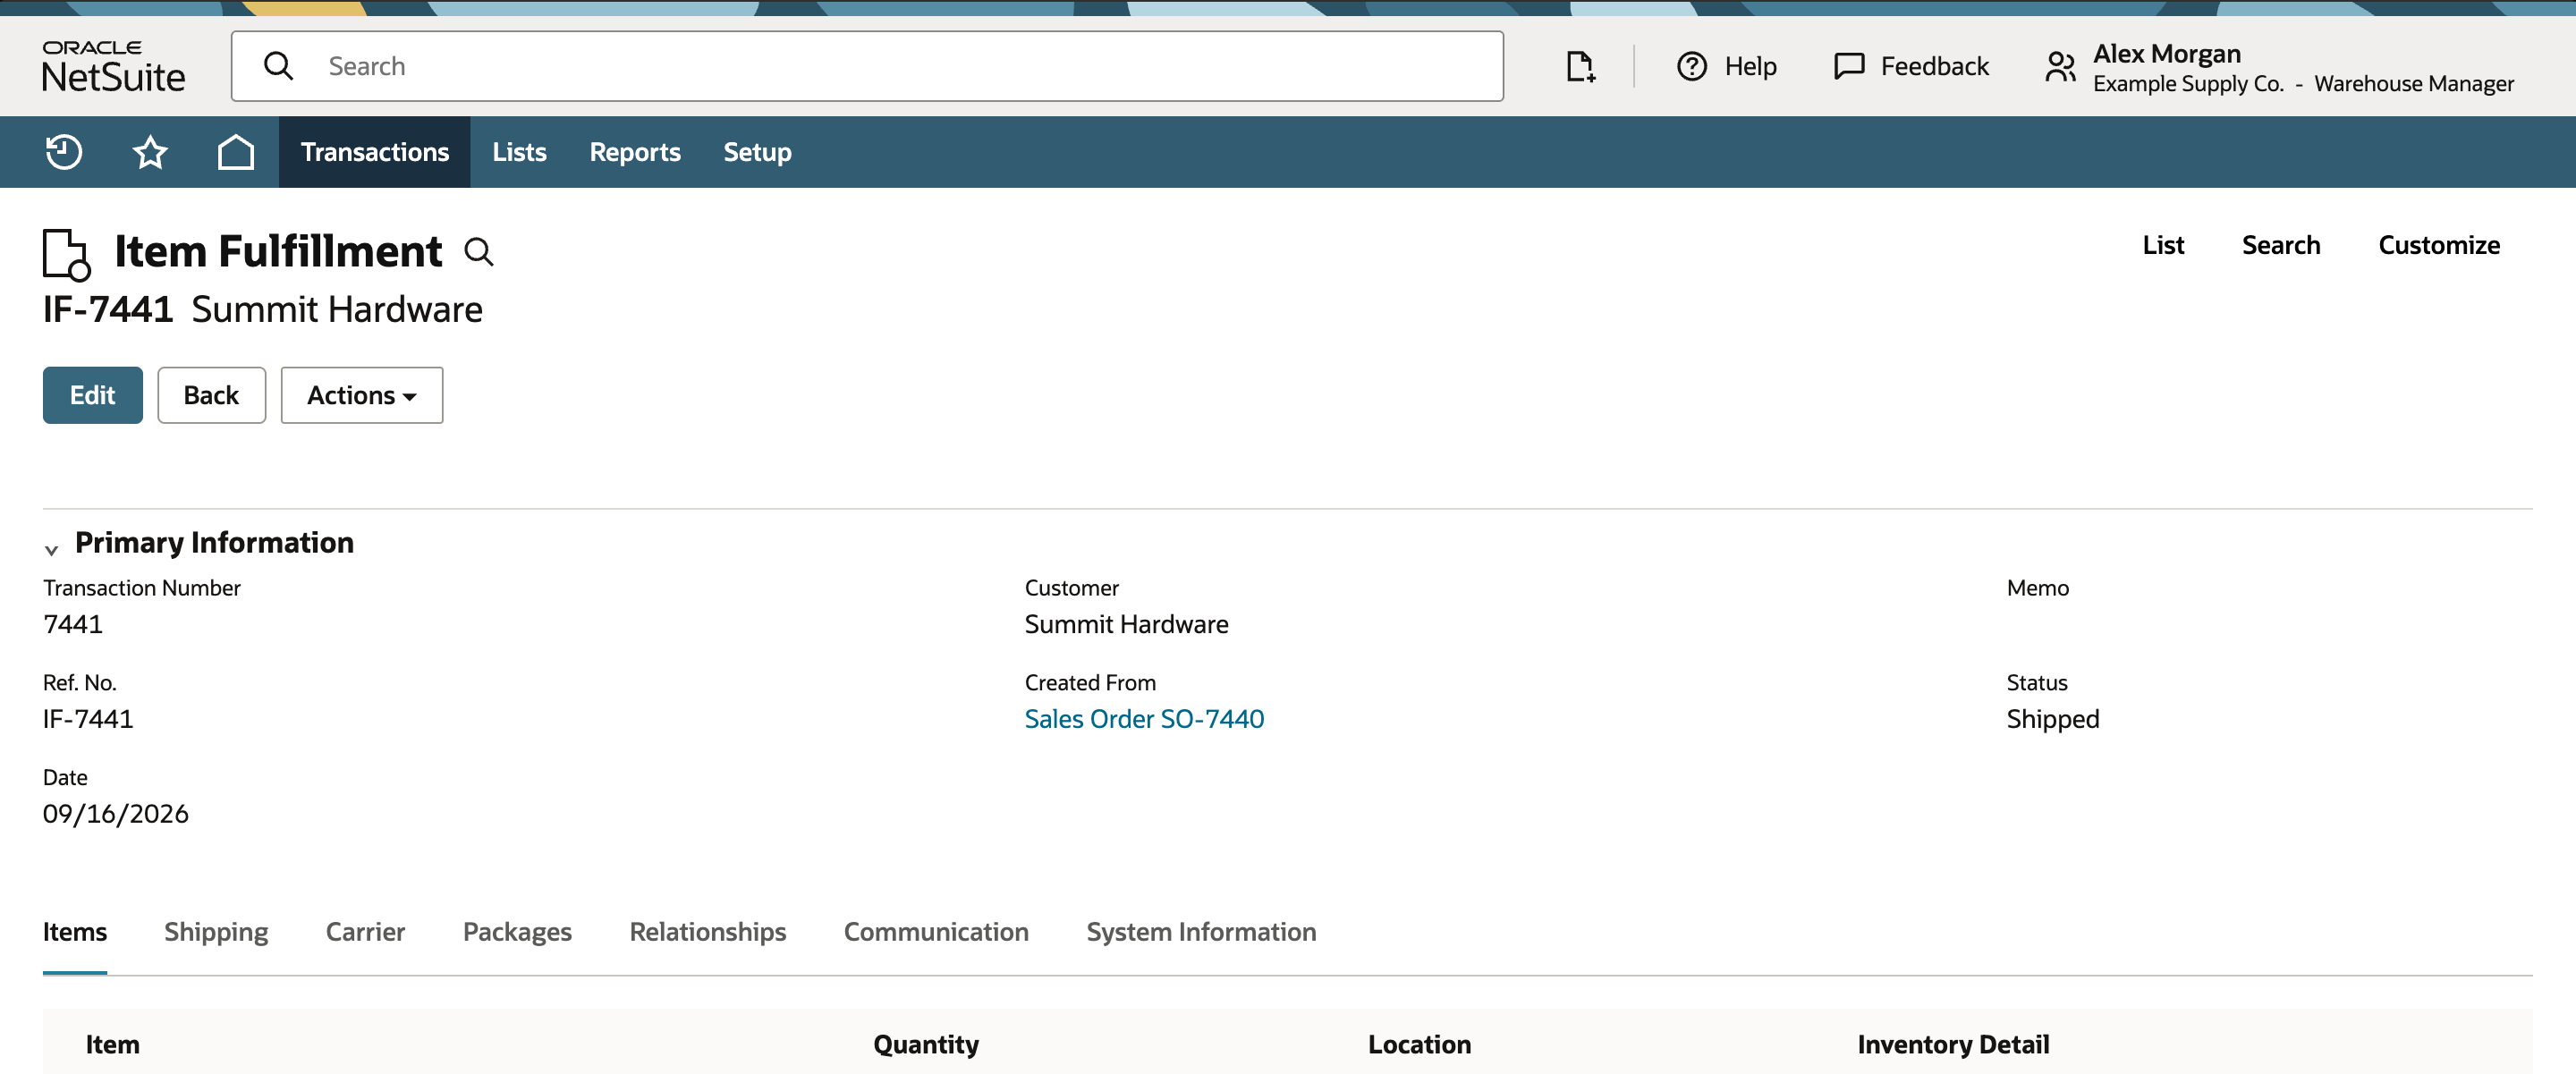2576x1074 pixels.
Task: Click the Created From field label
Action: coord(1090,683)
